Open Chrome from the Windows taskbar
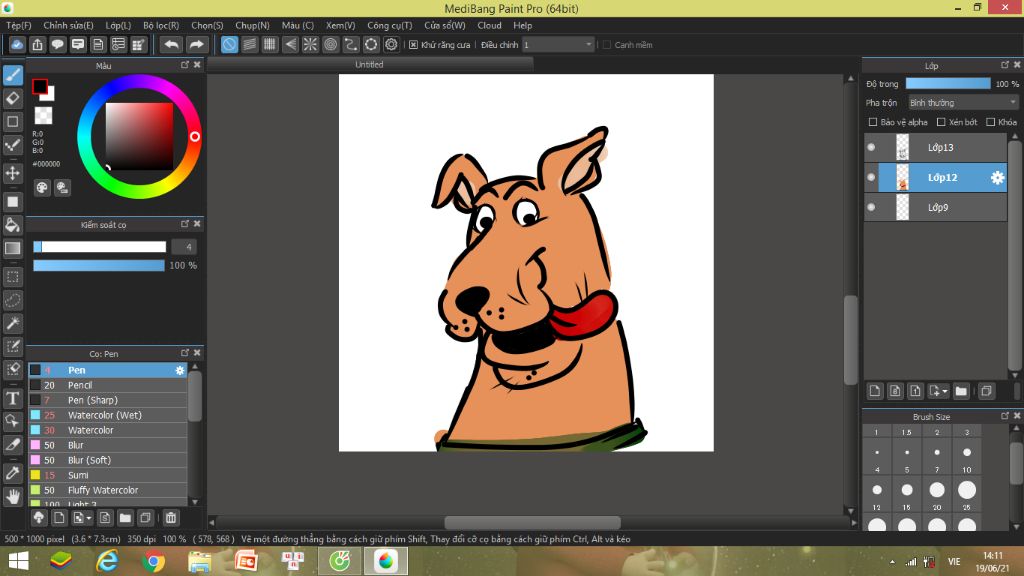This screenshot has width=1024, height=576. (153, 562)
